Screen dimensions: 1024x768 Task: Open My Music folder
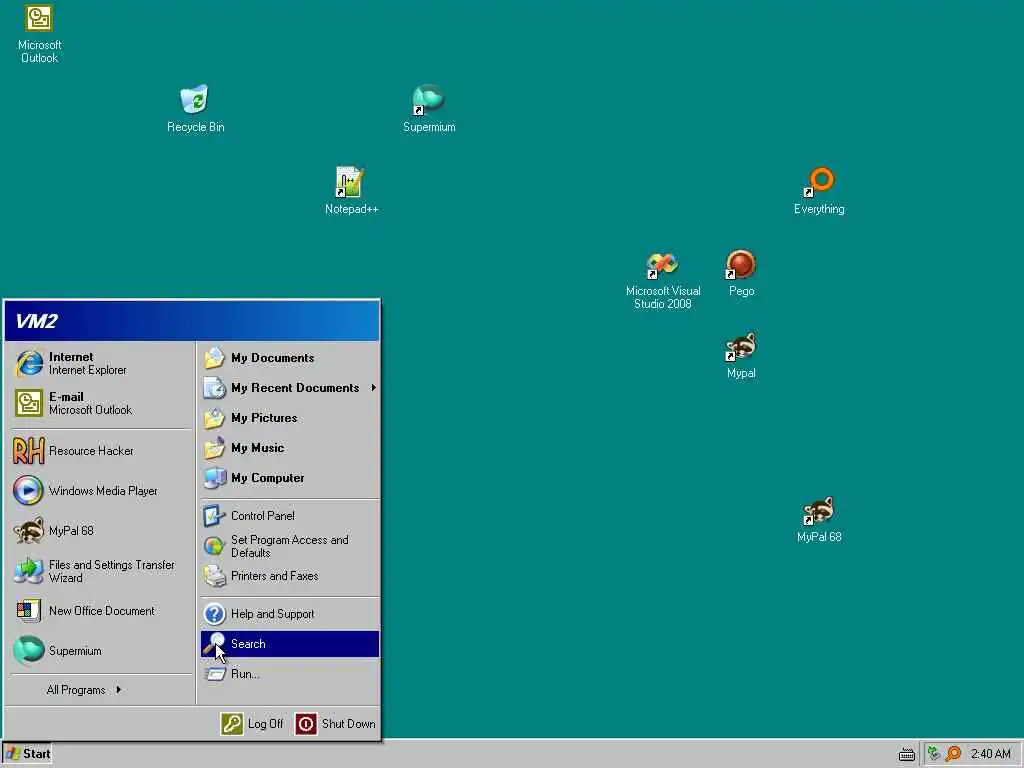click(290, 448)
